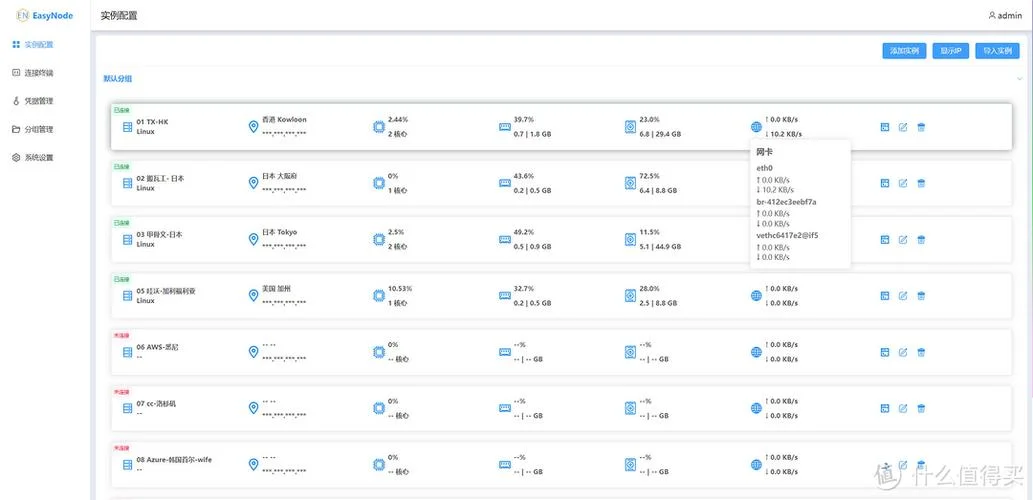Screen dimensions: 1033x500
Task: Delete the 06 AWS instance
Action: point(921,352)
